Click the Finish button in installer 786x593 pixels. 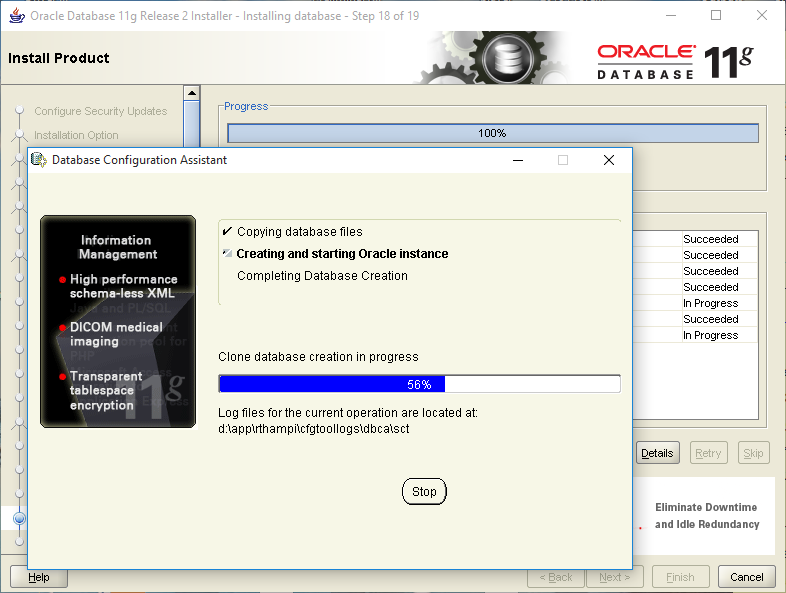(x=680, y=577)
